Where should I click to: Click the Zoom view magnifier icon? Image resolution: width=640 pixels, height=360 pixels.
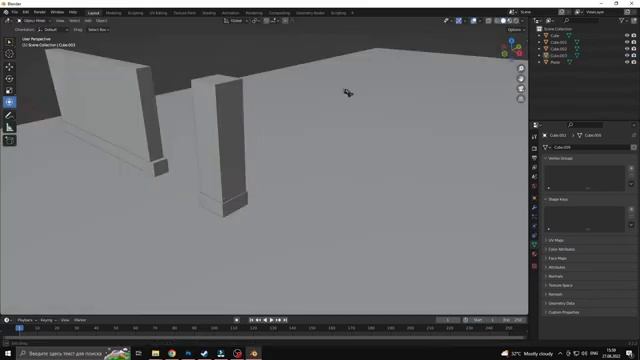pyautogui.click(x=521, y=68)
